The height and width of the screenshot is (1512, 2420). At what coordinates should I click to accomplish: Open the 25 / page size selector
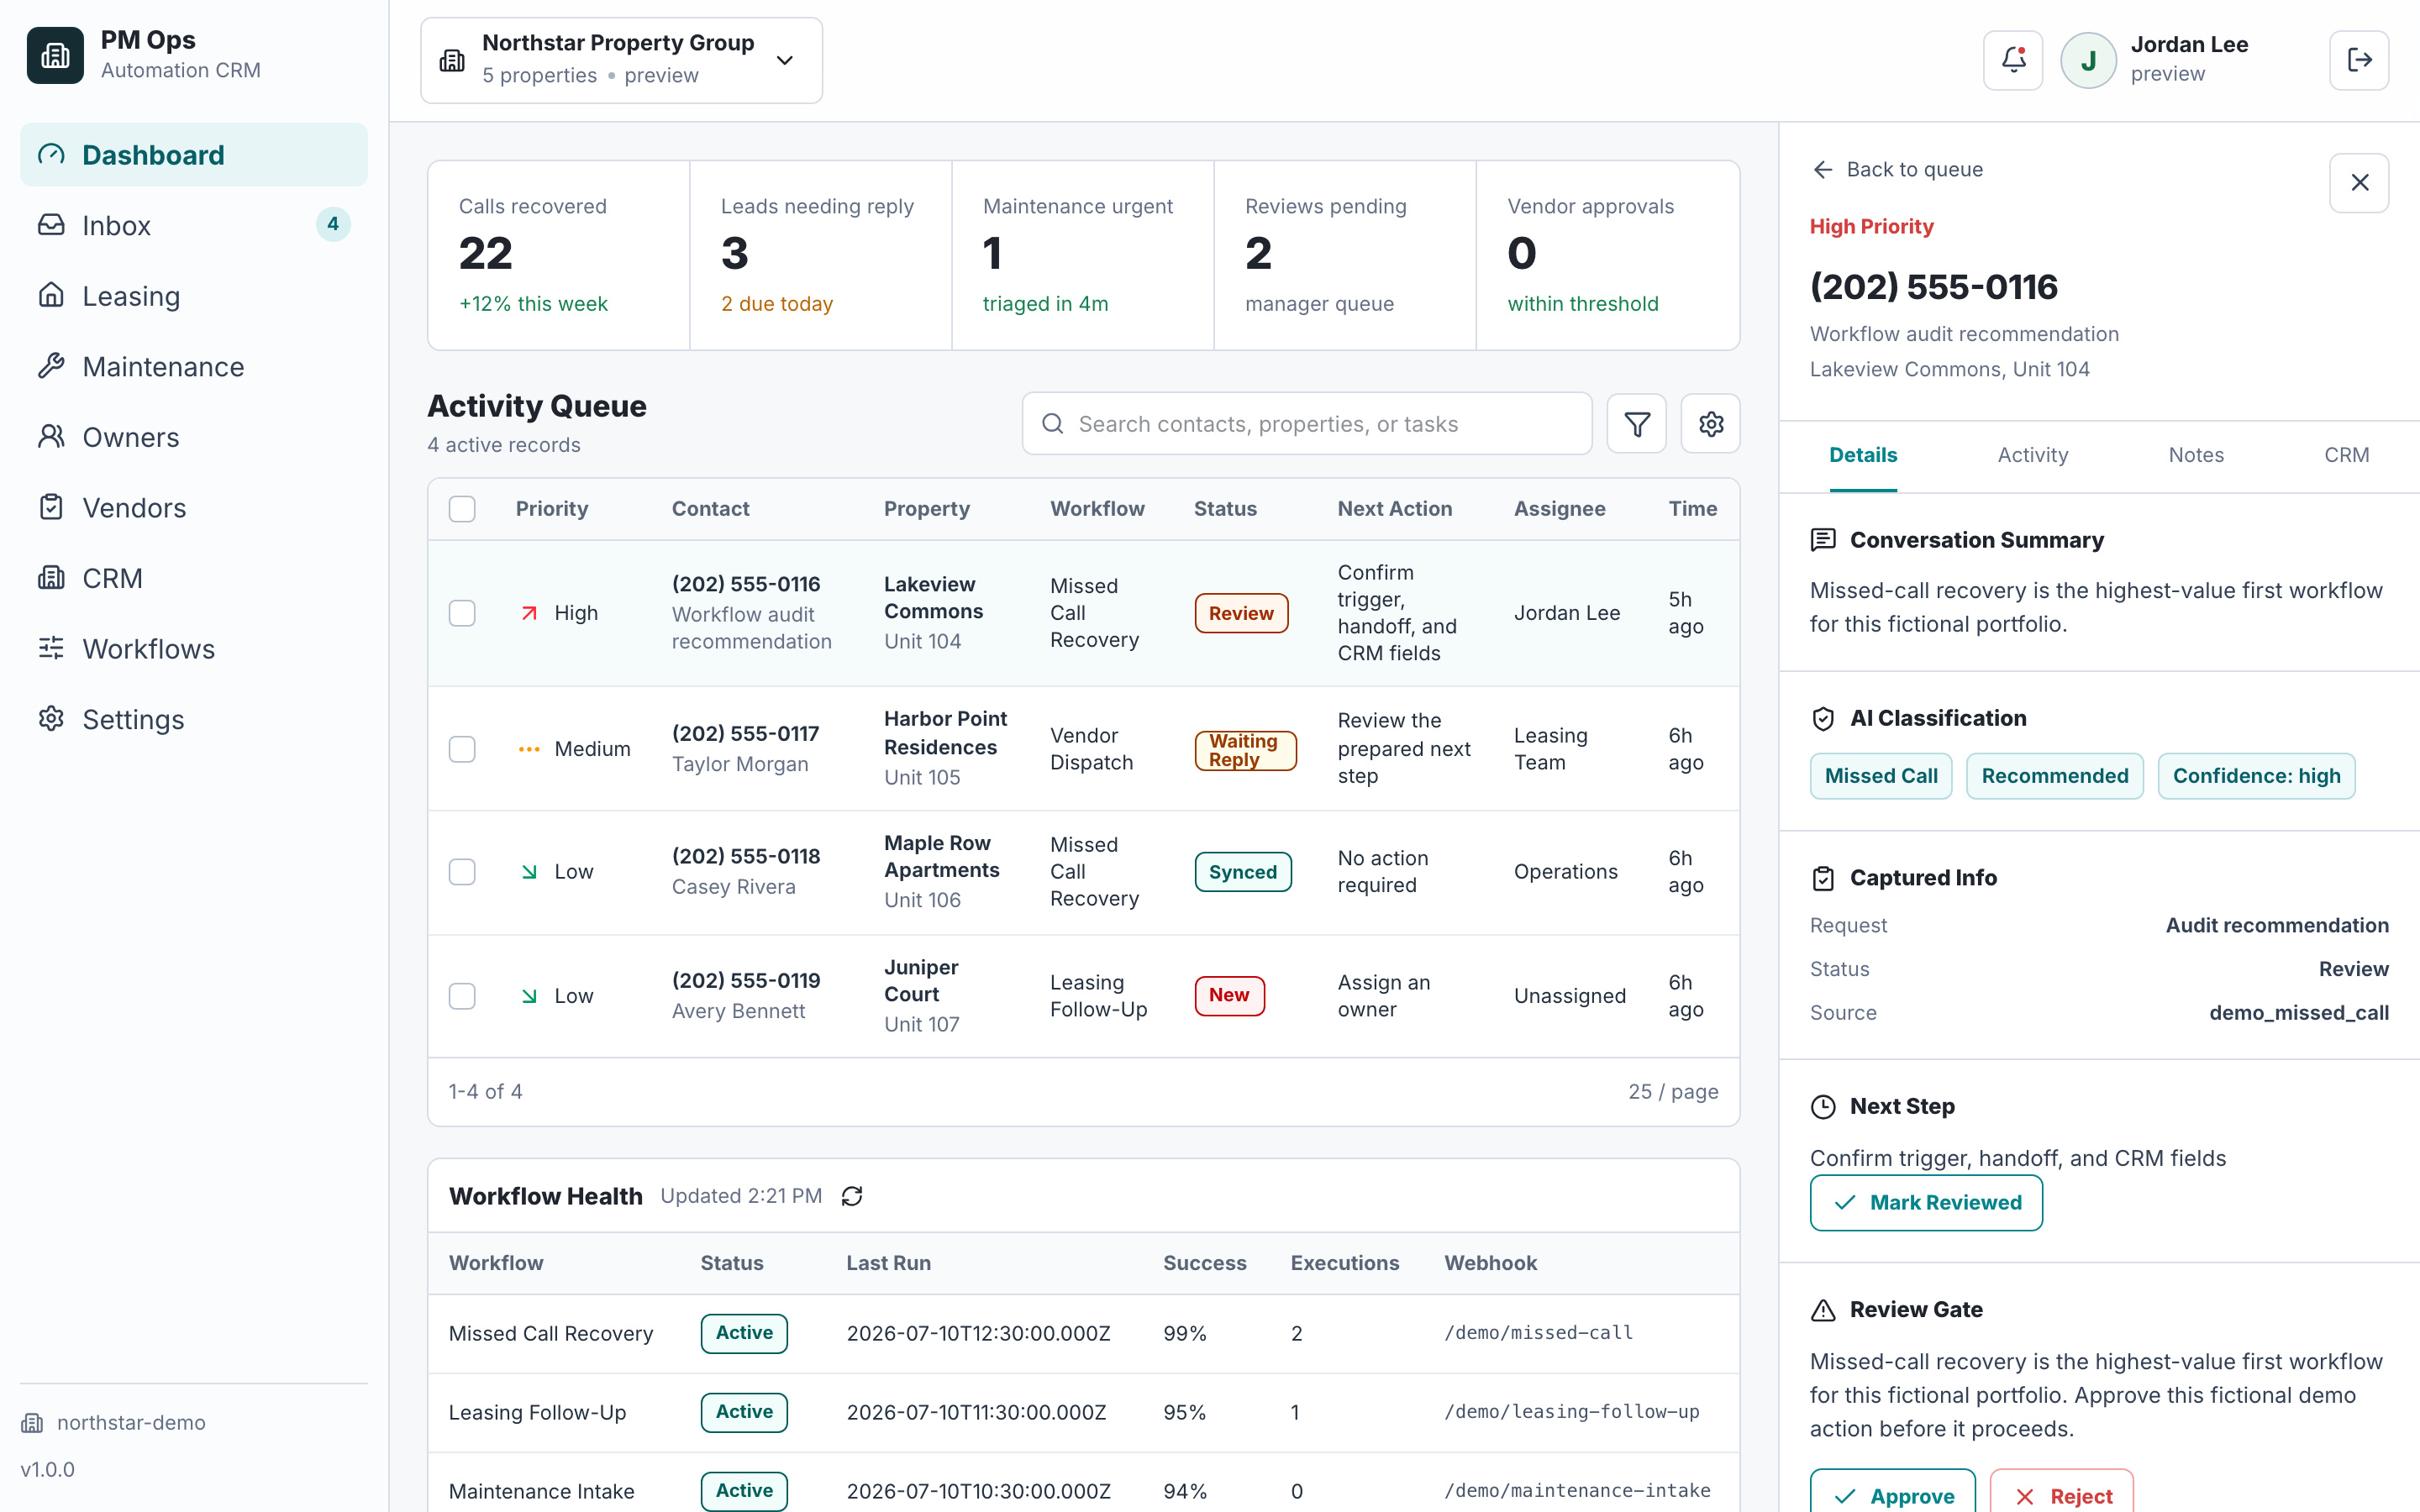pyautogui.click(x=1673, y=1091)
